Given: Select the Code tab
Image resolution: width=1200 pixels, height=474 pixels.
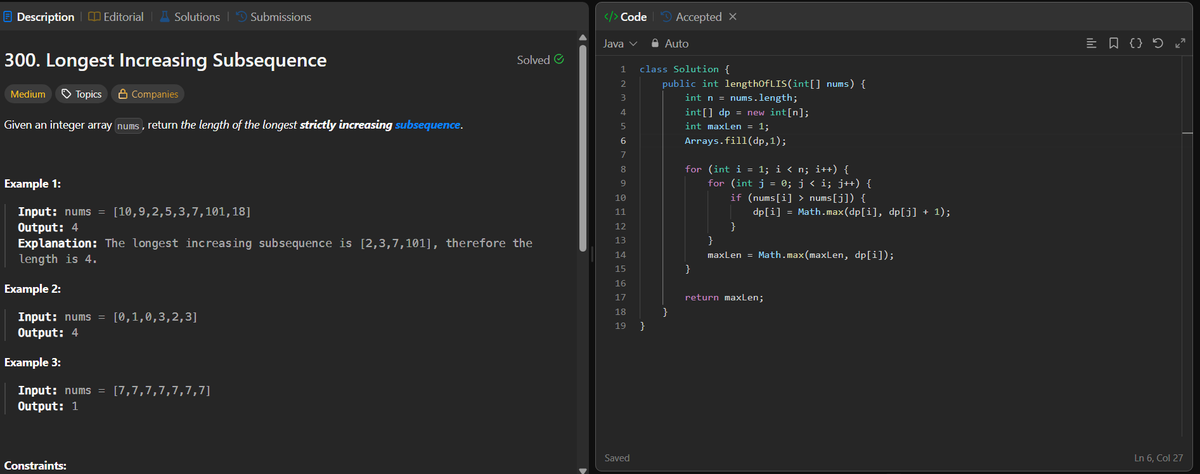Looking at the screenshot, I should click(x=627, y=17).
